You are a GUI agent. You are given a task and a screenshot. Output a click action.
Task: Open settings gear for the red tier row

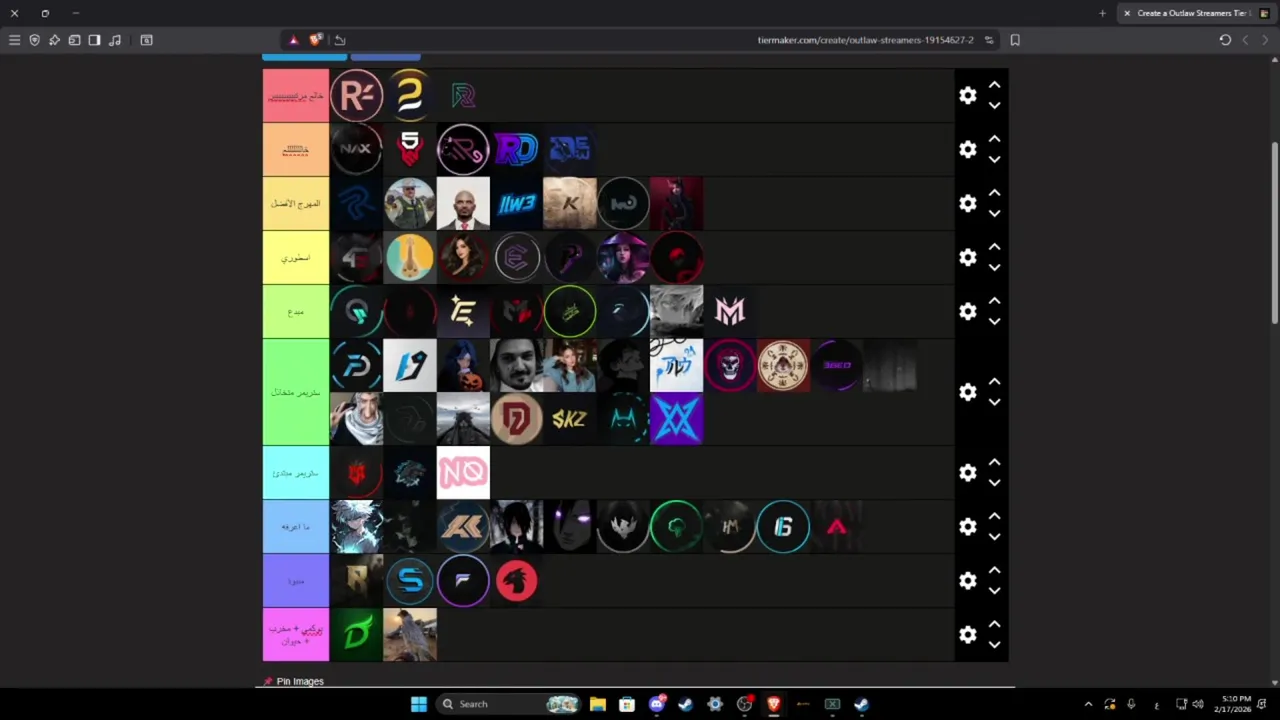967,95
